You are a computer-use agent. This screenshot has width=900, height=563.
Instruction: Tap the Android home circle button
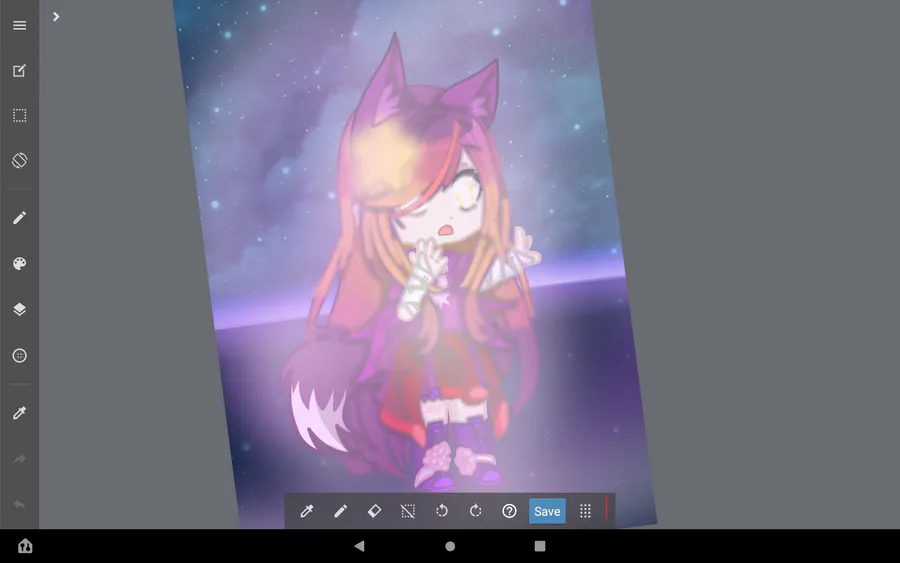(450, 546)
